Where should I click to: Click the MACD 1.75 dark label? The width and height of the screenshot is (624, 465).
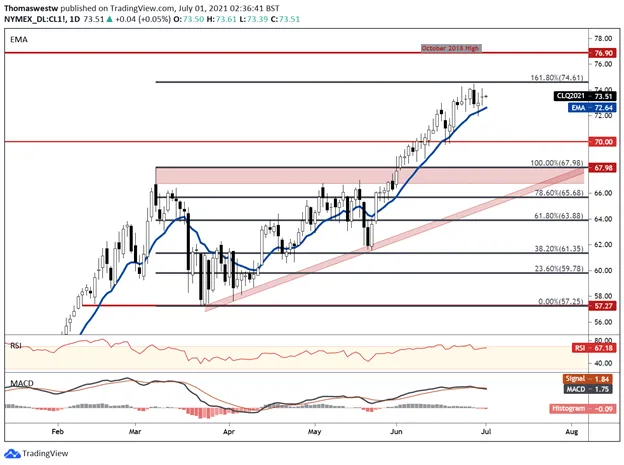(x=587, y=389)
